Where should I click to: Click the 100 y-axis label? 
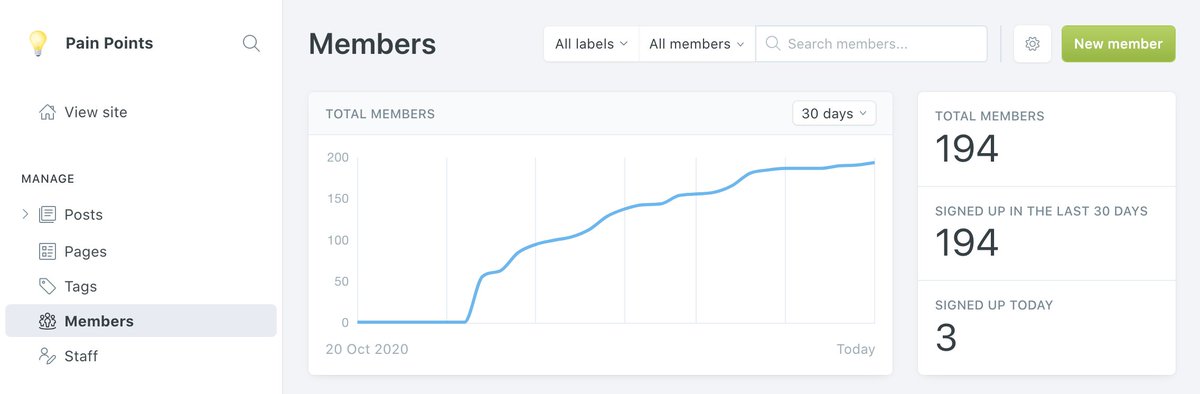(337, 240)
